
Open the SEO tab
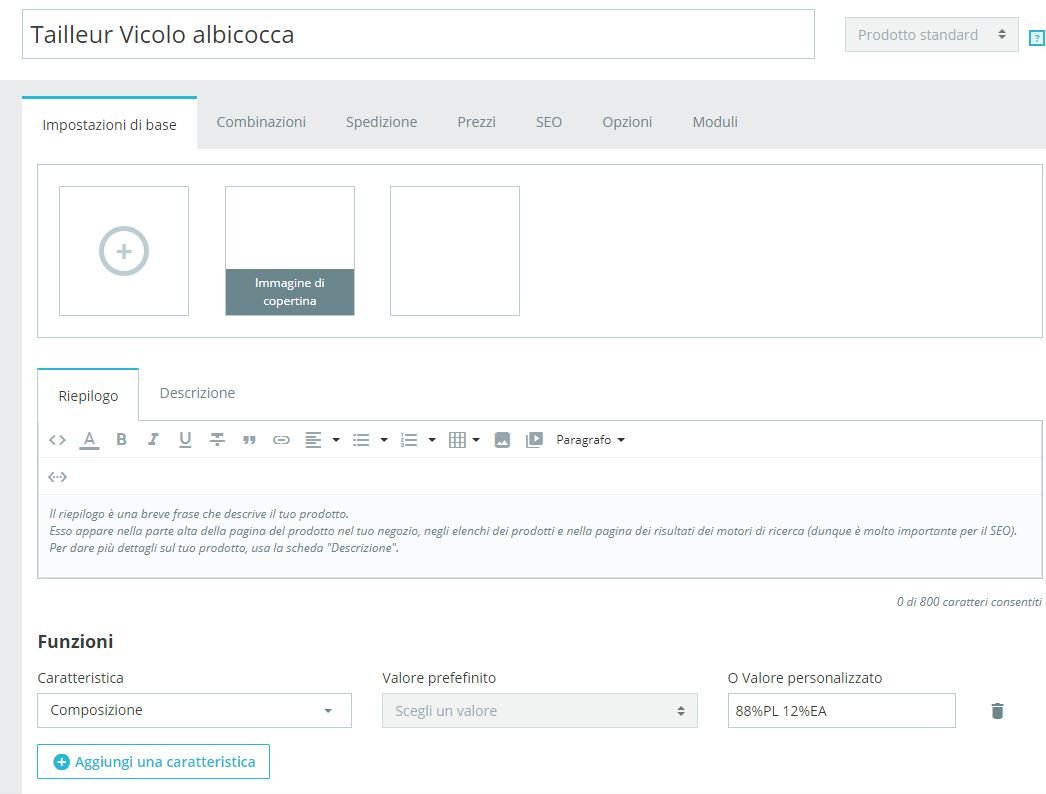548,122
